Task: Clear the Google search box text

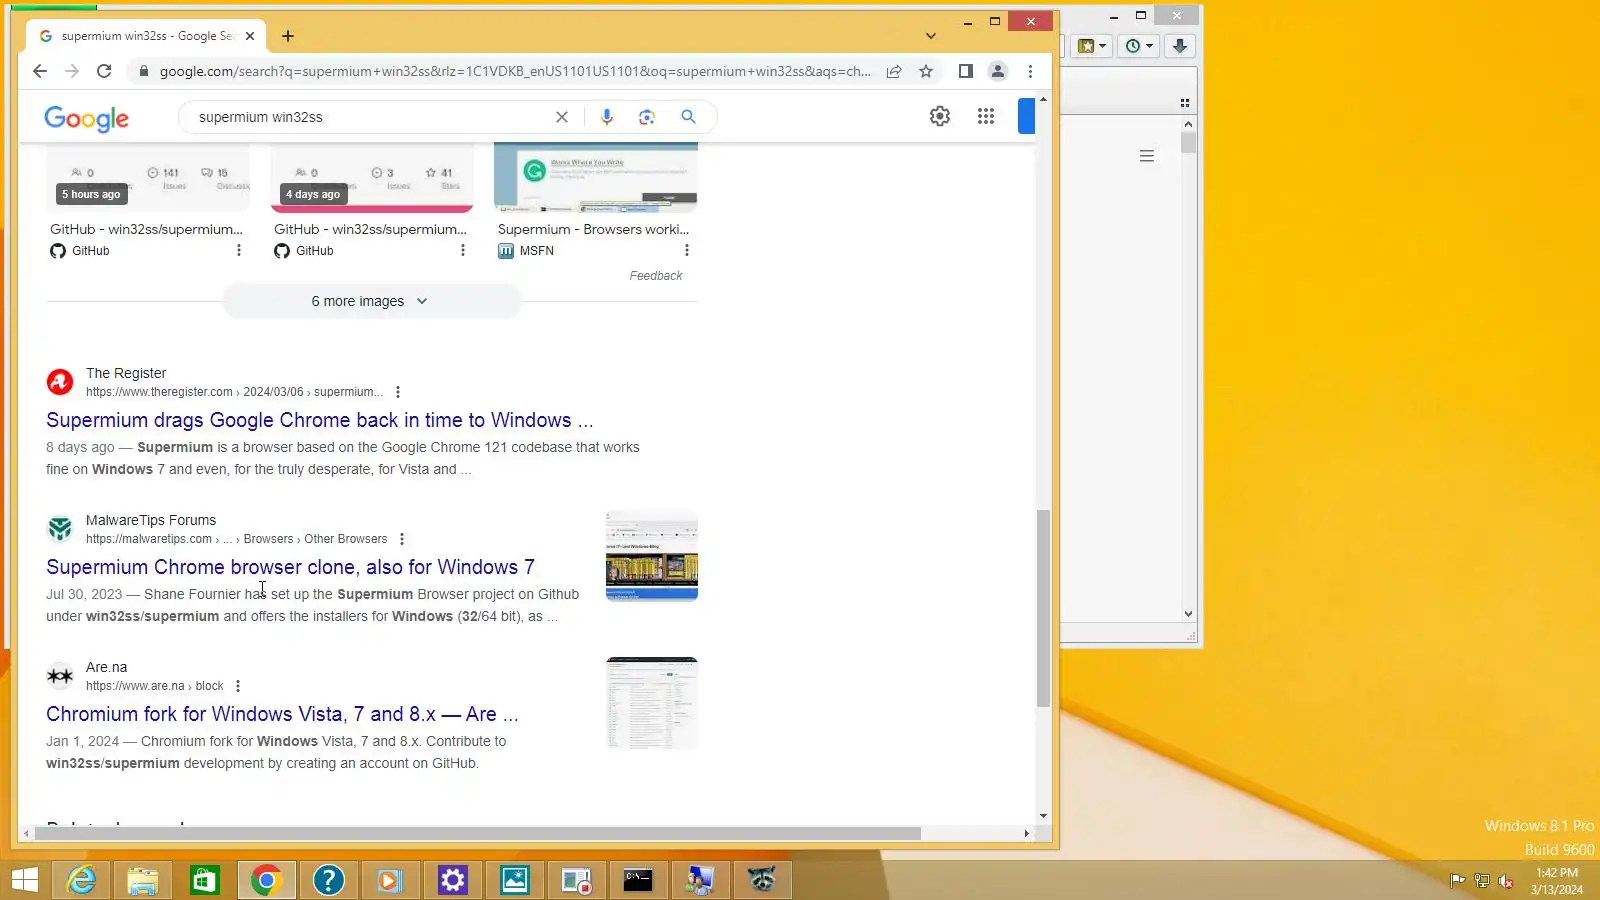Action: tap(562, 117)
